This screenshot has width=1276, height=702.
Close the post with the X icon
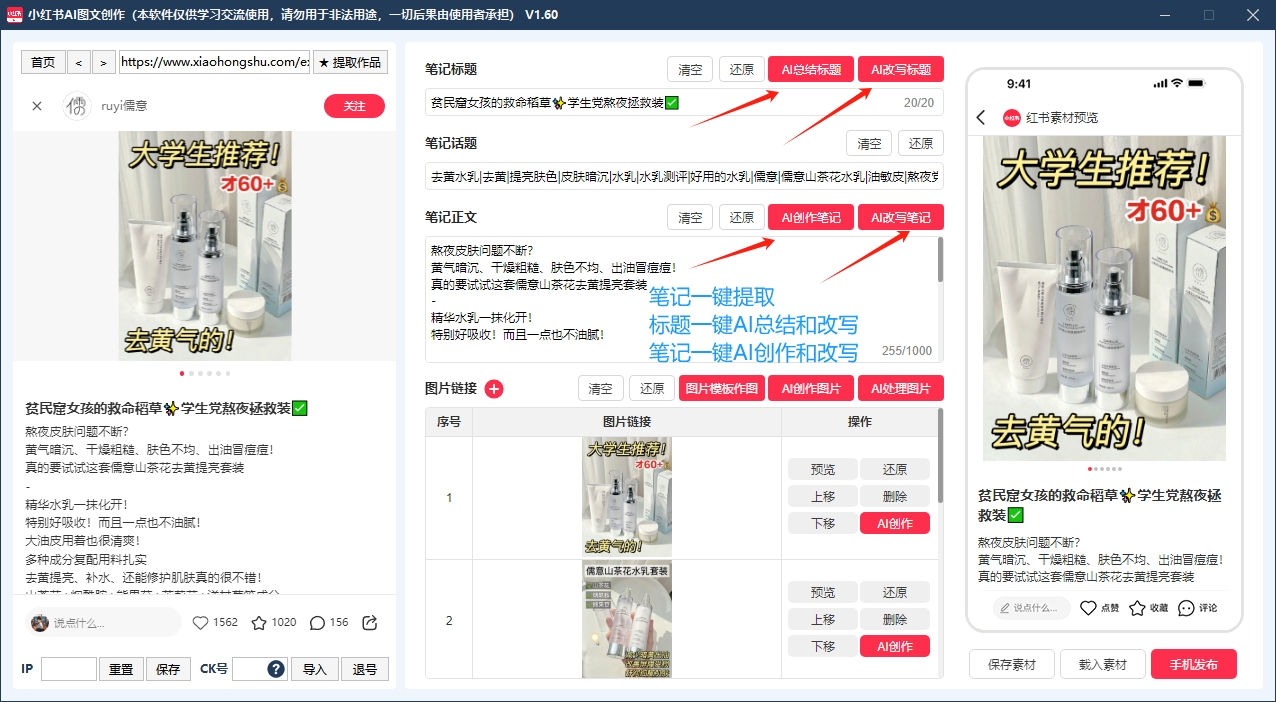[x=37, y=106]
